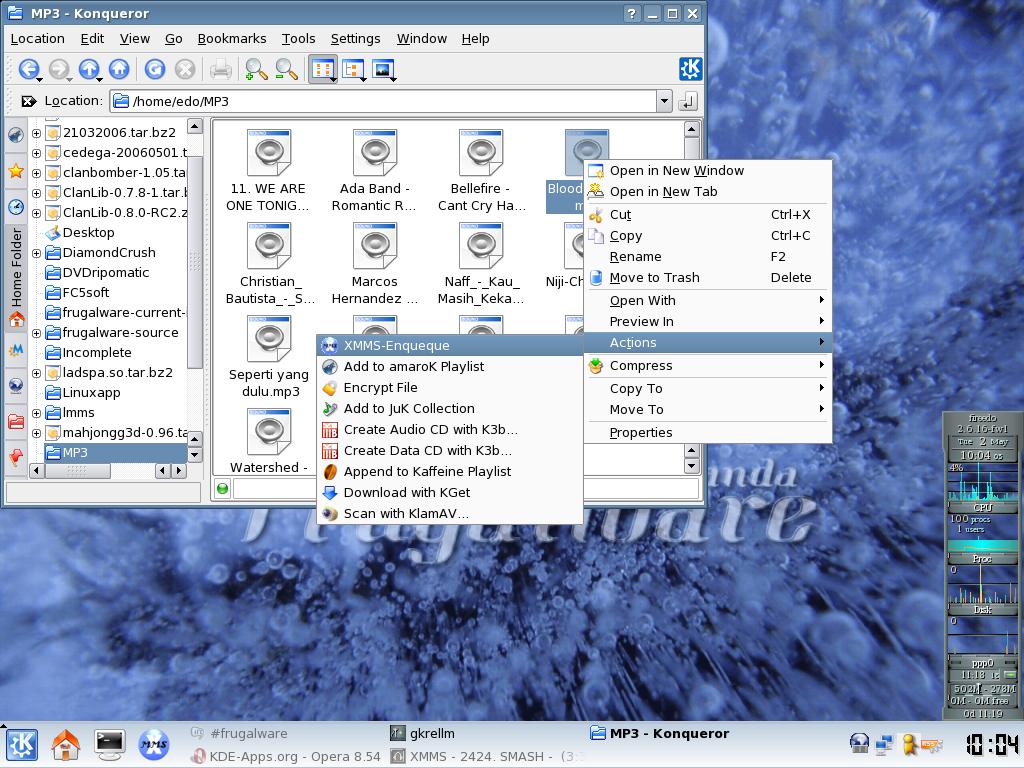Open the Bookmarks sidebar star tab
Viewport: 1024px width, 768px height.
click(x=16, y=172)
